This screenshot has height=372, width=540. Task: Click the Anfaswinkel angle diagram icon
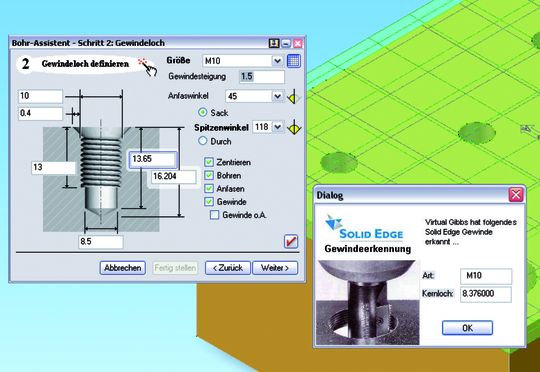click(293, 96)
